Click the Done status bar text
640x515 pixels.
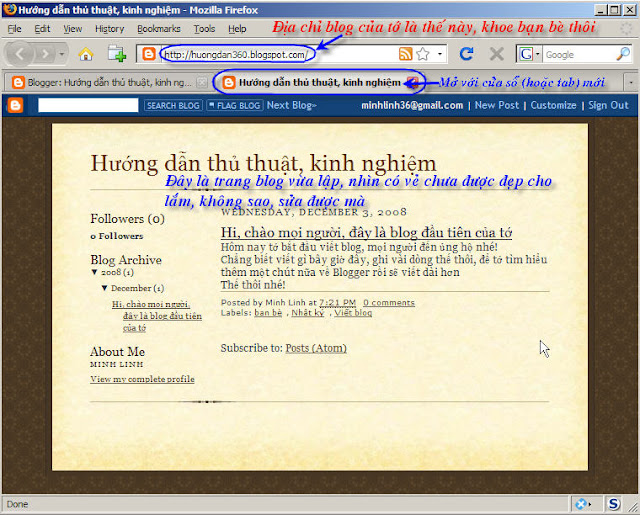(18, 504)
